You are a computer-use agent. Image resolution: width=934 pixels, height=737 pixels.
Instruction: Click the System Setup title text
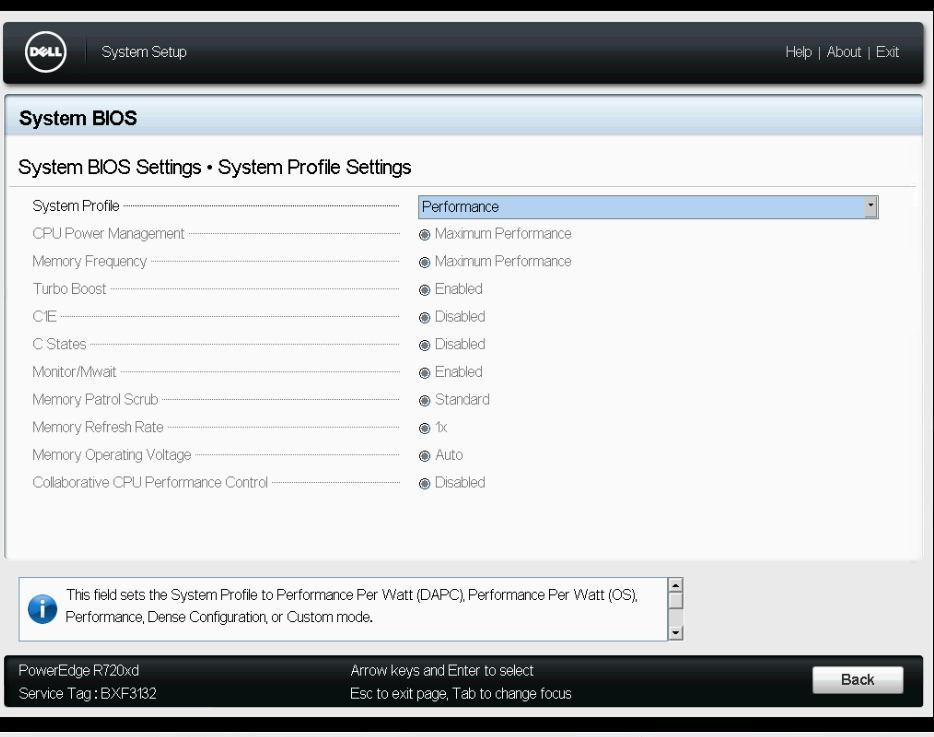click(x=144, y=52)
